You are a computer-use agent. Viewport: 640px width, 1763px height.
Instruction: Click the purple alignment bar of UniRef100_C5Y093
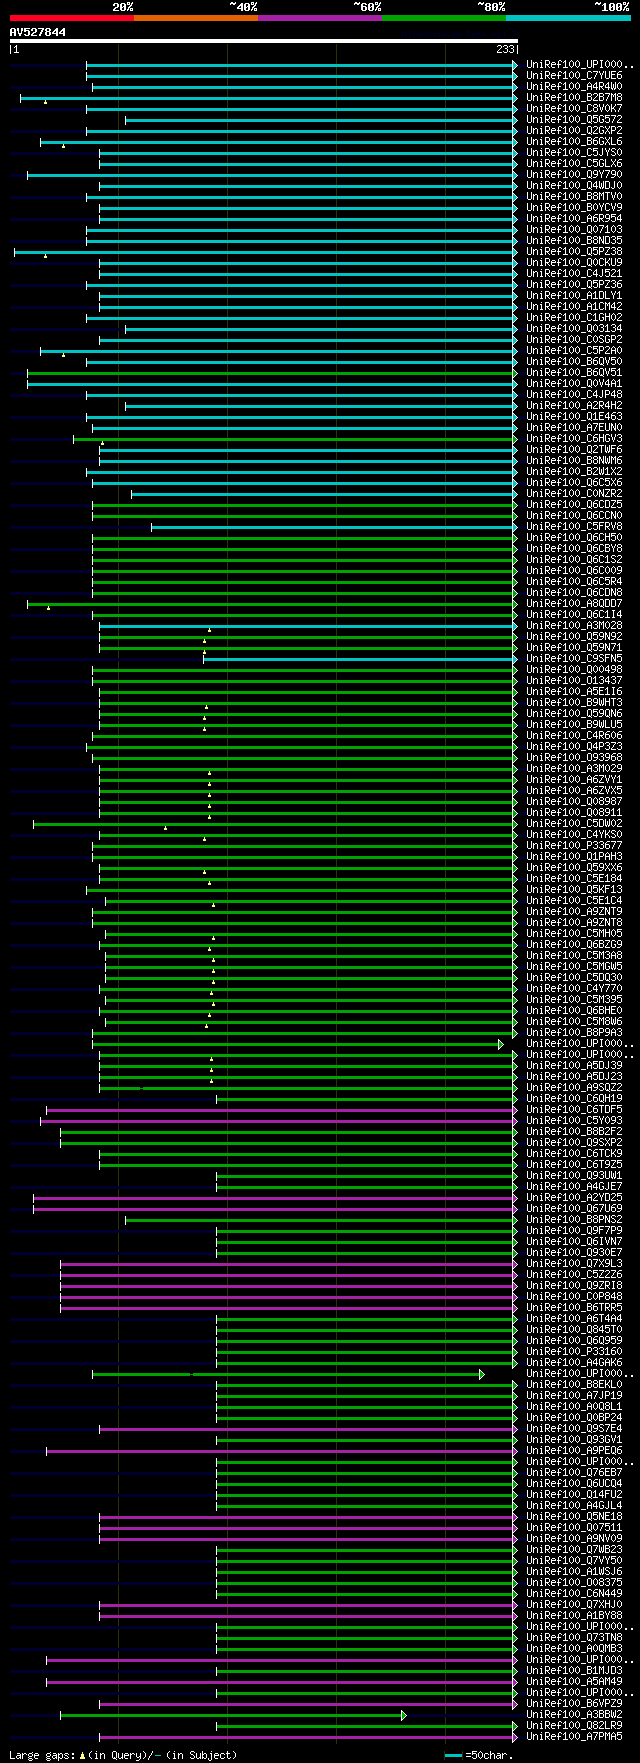tap(279, 1121)
